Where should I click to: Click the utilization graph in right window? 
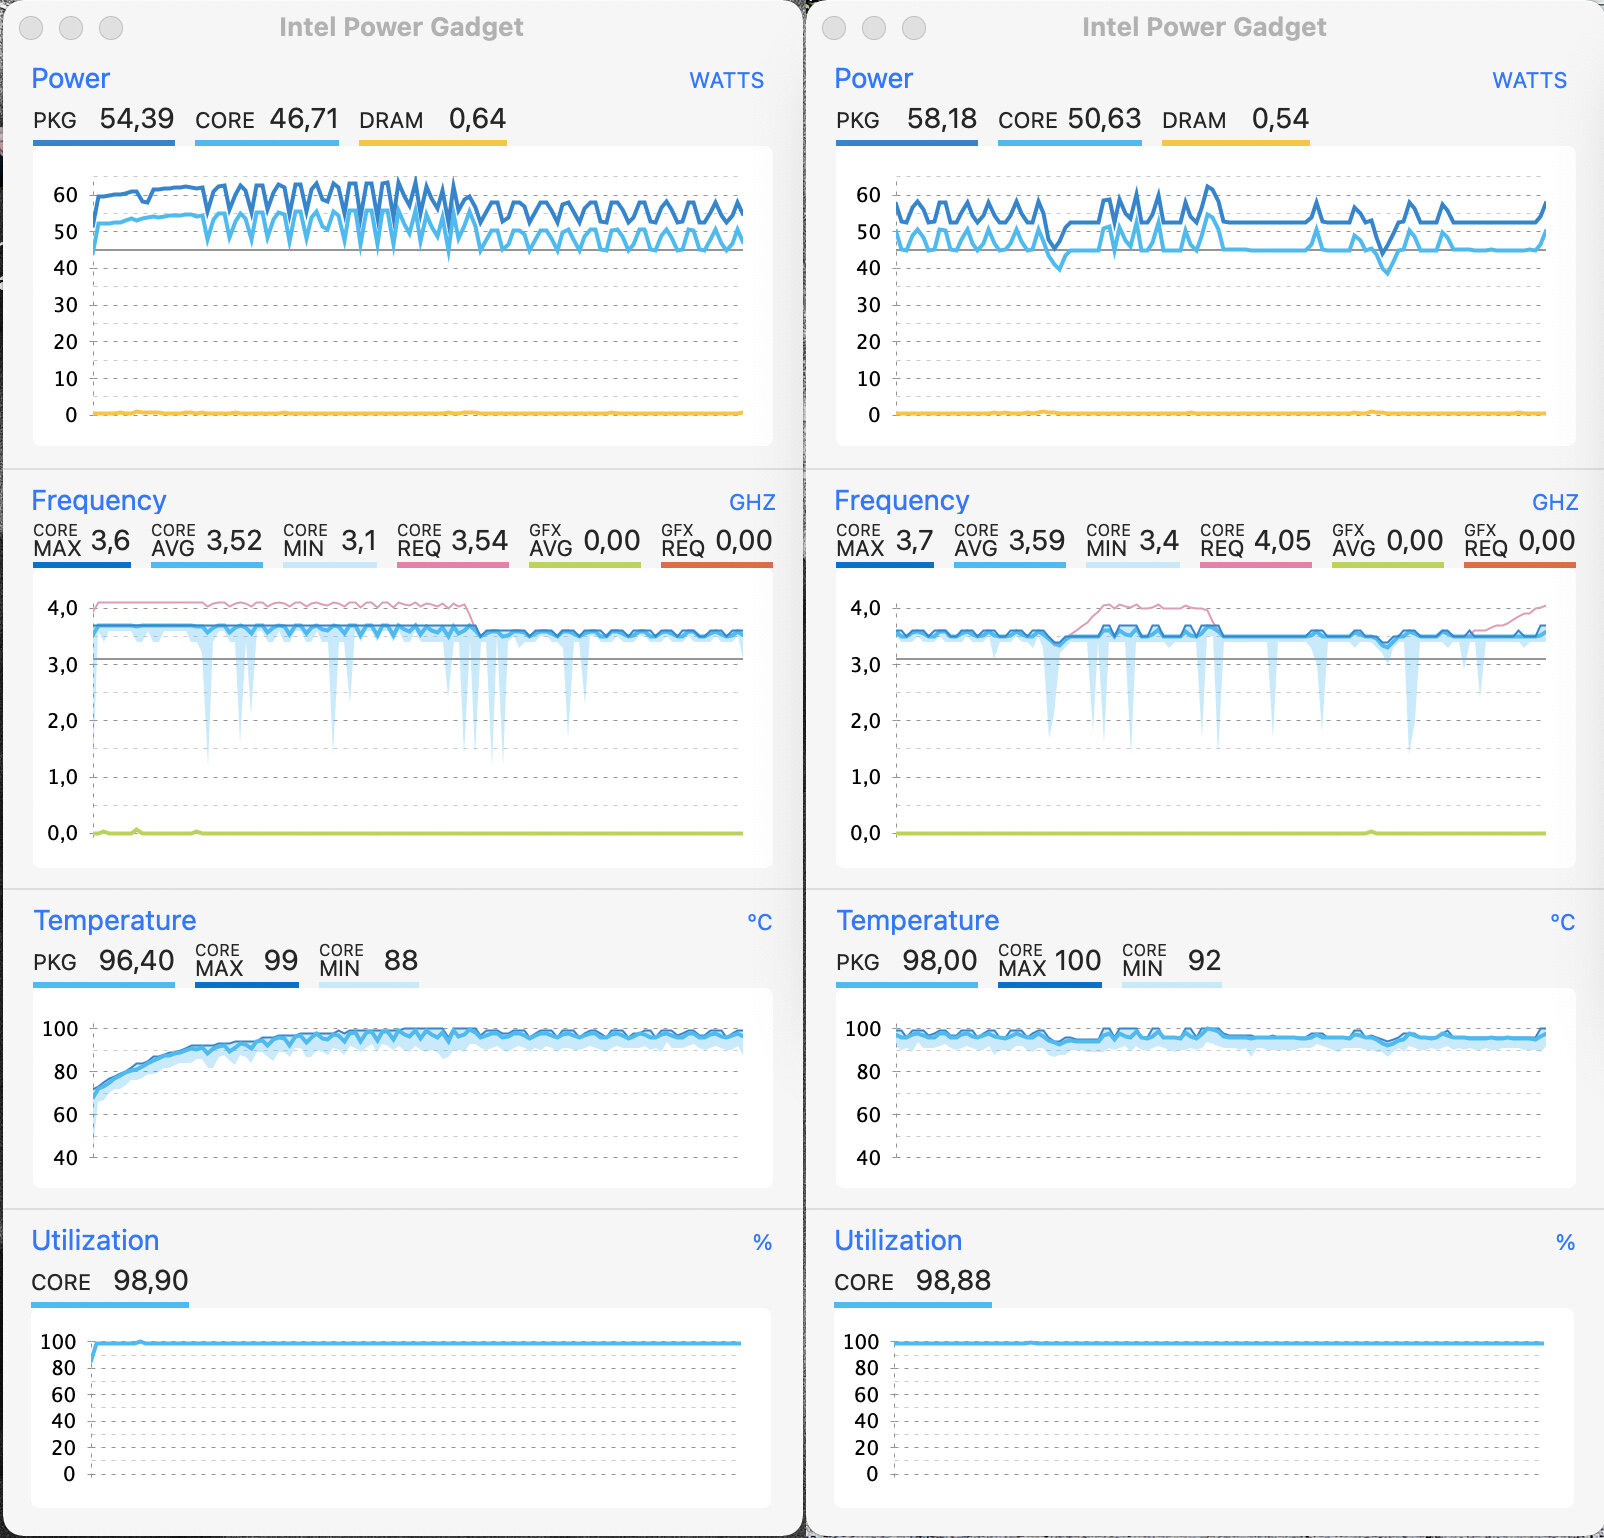tap(1204, 1408)
